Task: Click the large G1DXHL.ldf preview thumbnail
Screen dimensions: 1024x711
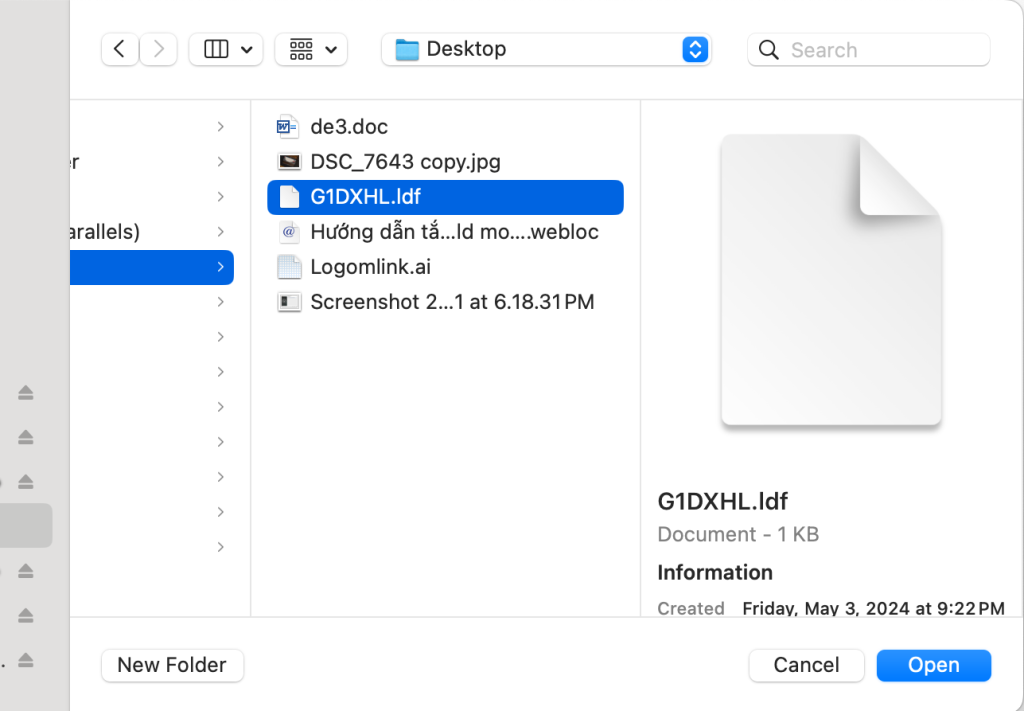Action: point(830,281)
